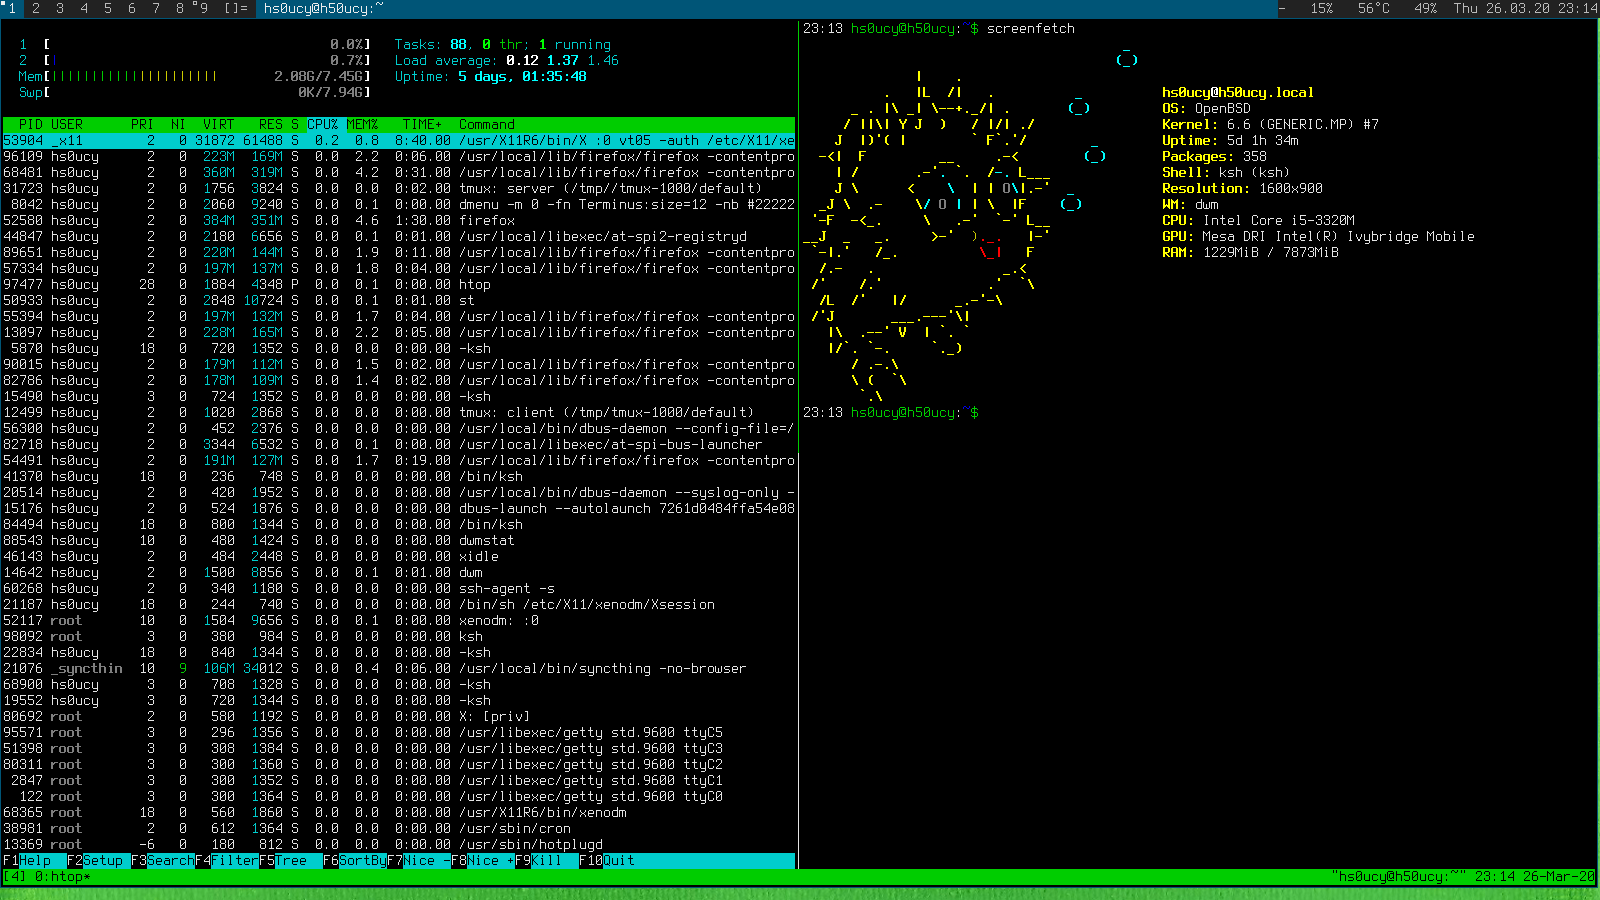Image resolution: width=1600 pixels, height=900 pixels.
Task: Select the at-spi-bus-launcher process row
Action: (399, 444)
